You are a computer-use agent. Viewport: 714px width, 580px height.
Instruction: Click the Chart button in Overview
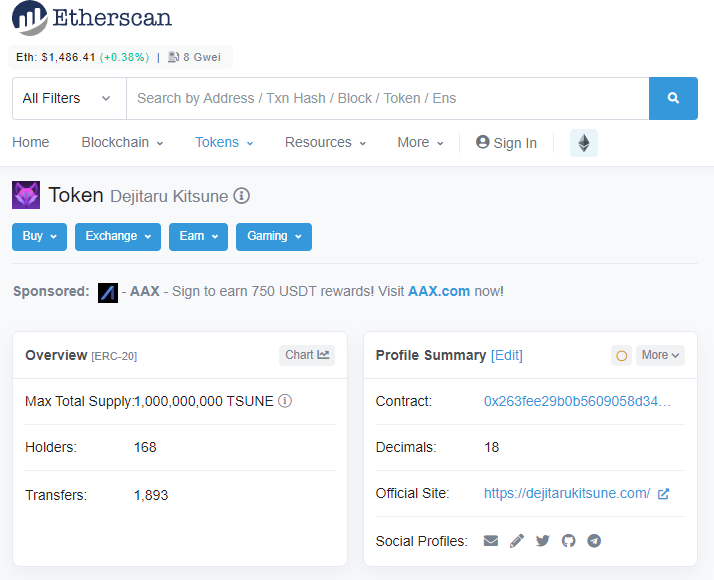click(x=307, y=356)
